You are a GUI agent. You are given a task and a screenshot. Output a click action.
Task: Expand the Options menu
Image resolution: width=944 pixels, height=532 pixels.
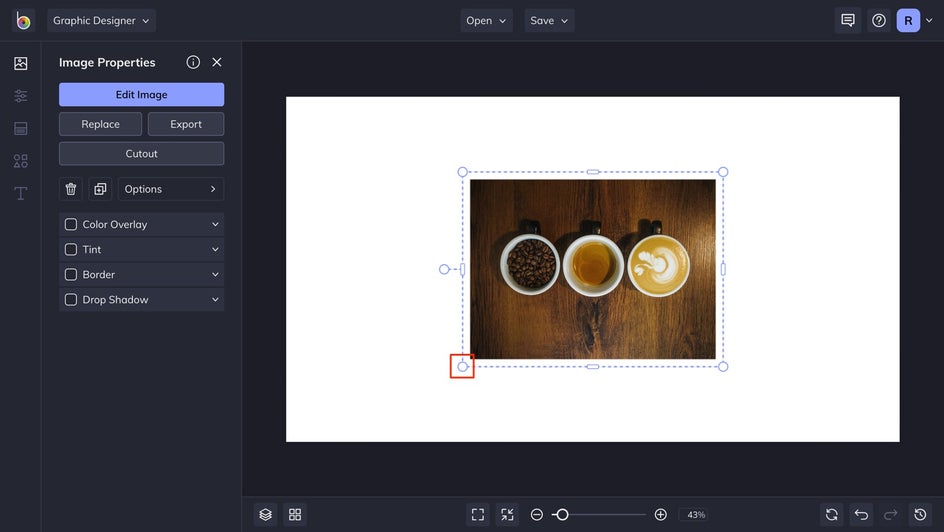[x=171, y=189]
